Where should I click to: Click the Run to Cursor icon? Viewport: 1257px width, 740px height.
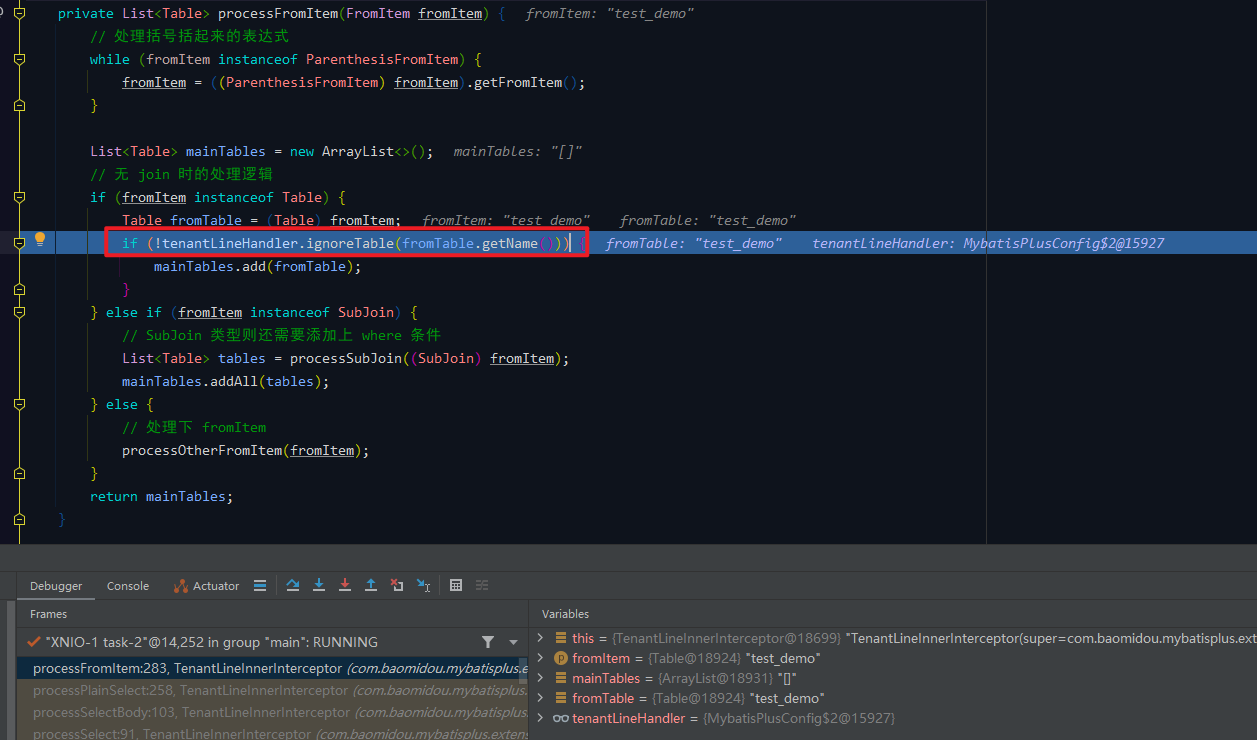(x=423, y=585)
